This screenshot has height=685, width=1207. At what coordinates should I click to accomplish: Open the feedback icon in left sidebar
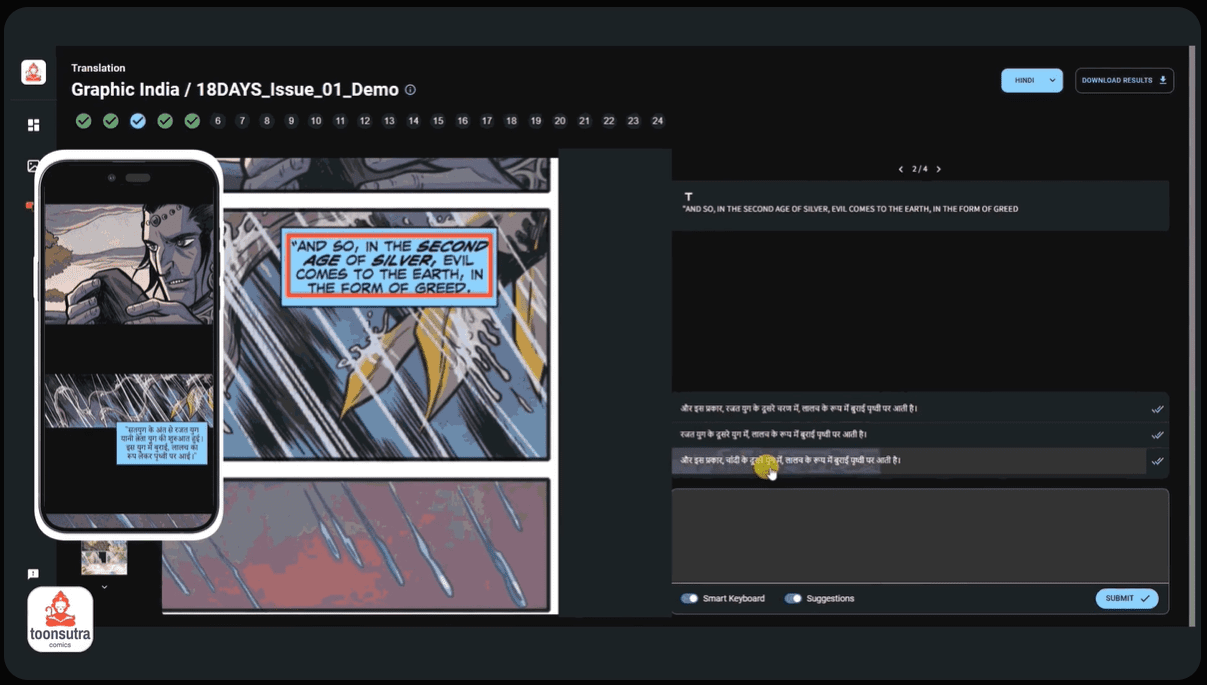[33, 574]
